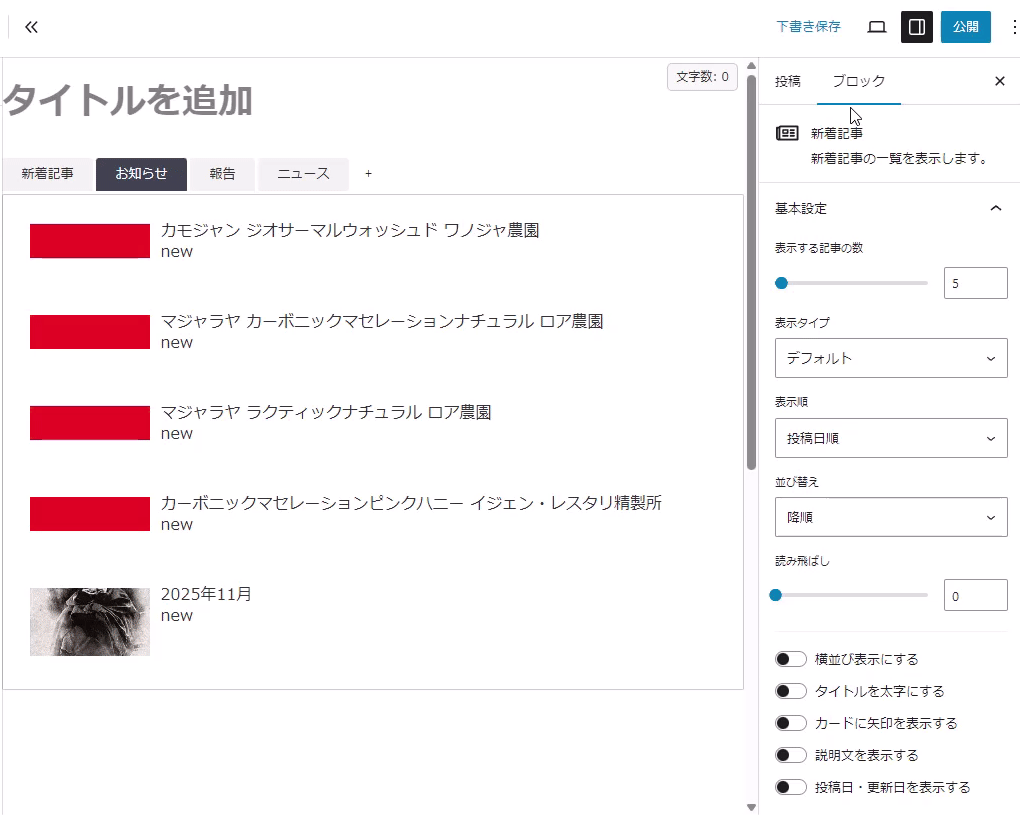
Task: Click the scroll-up arrow of editor
Action: (x=751, y=67)
